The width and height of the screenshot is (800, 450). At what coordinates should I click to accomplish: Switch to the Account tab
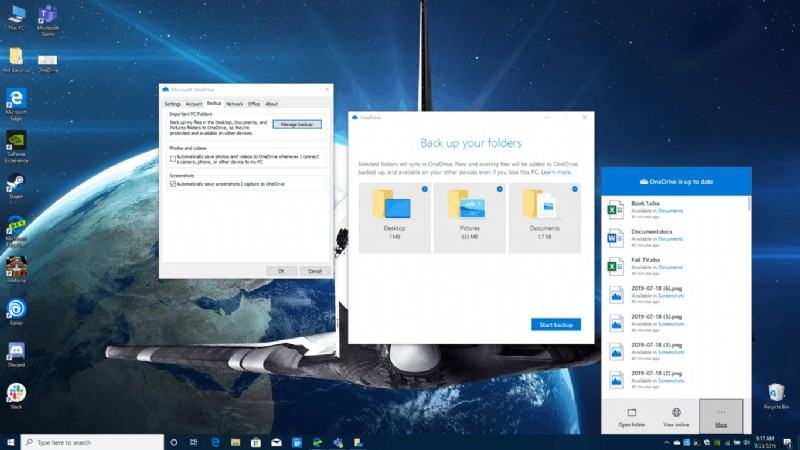pos(194,104)
